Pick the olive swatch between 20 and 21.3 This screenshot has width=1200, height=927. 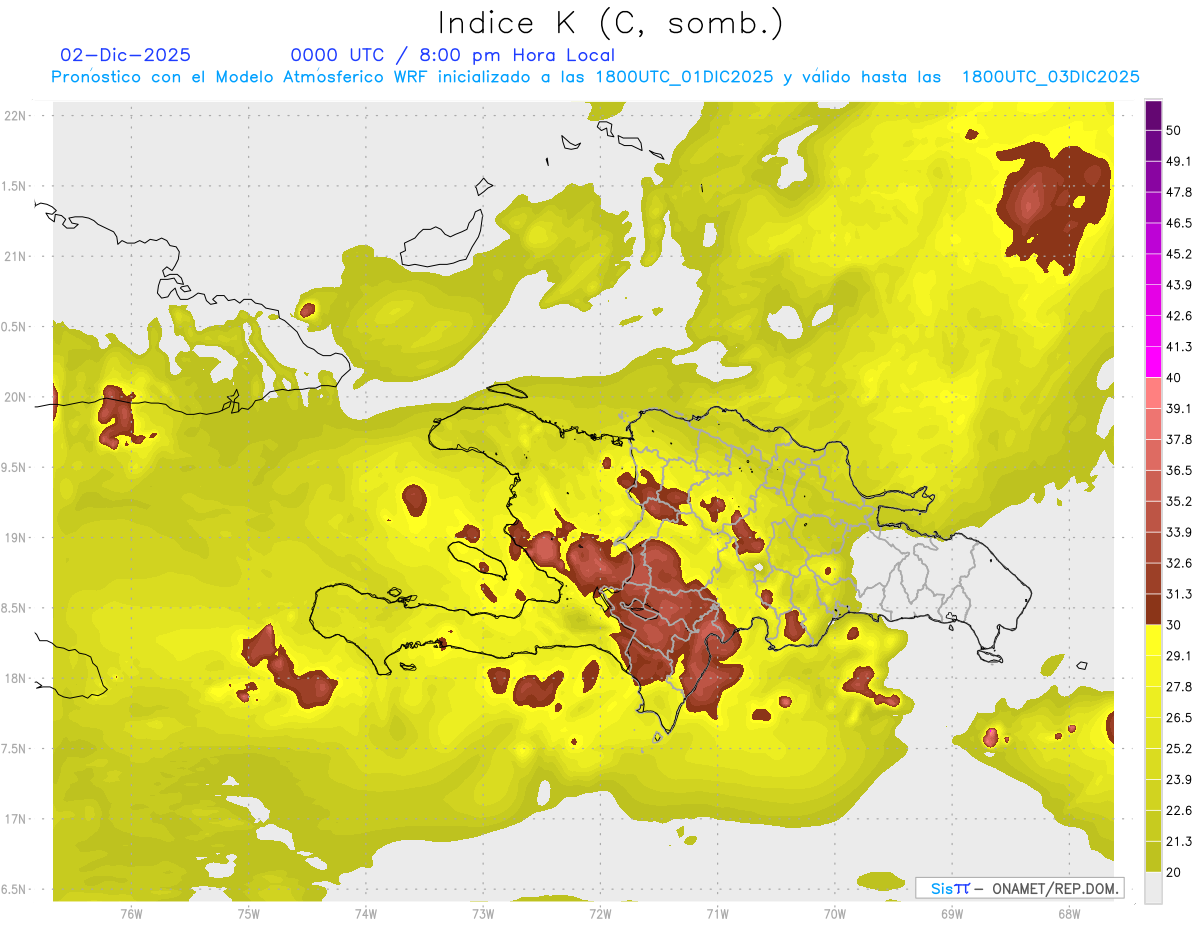pos(1154,857)
